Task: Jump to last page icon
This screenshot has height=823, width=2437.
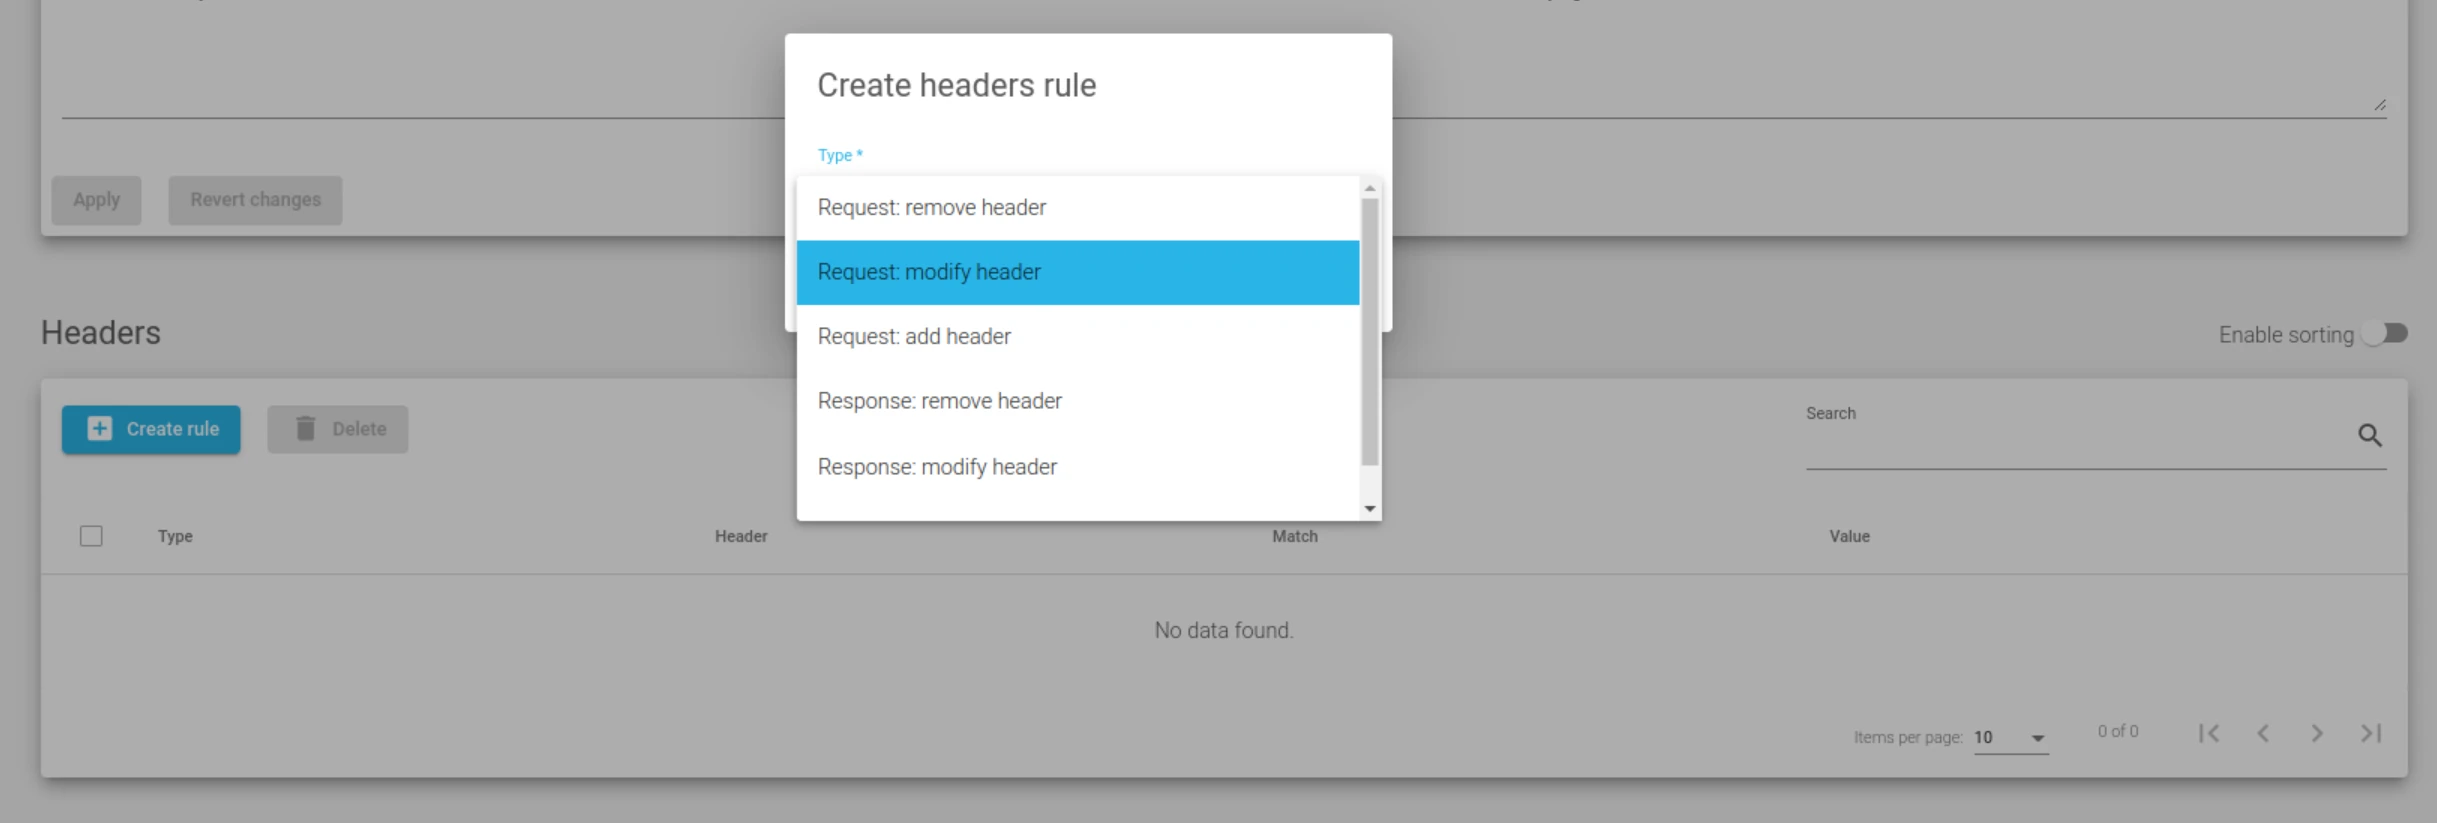Action: 2371,733
